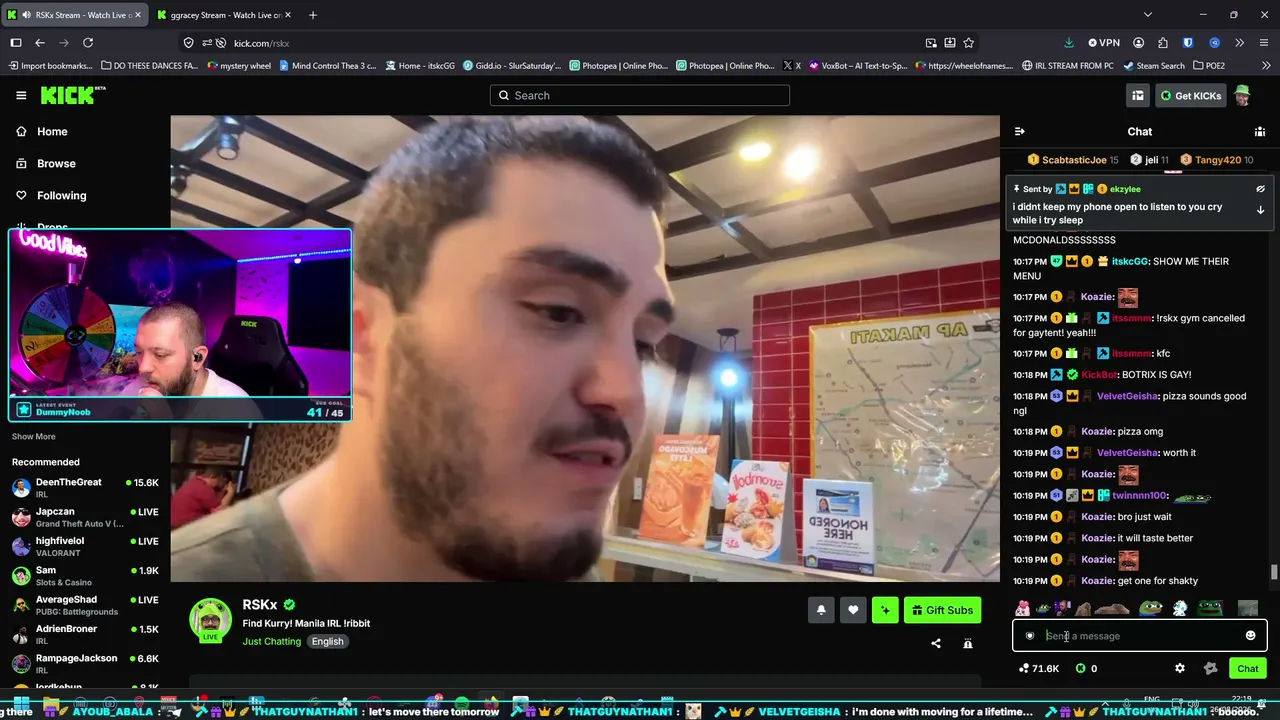Open the Bitwarden shield extension

(1188, 43)
